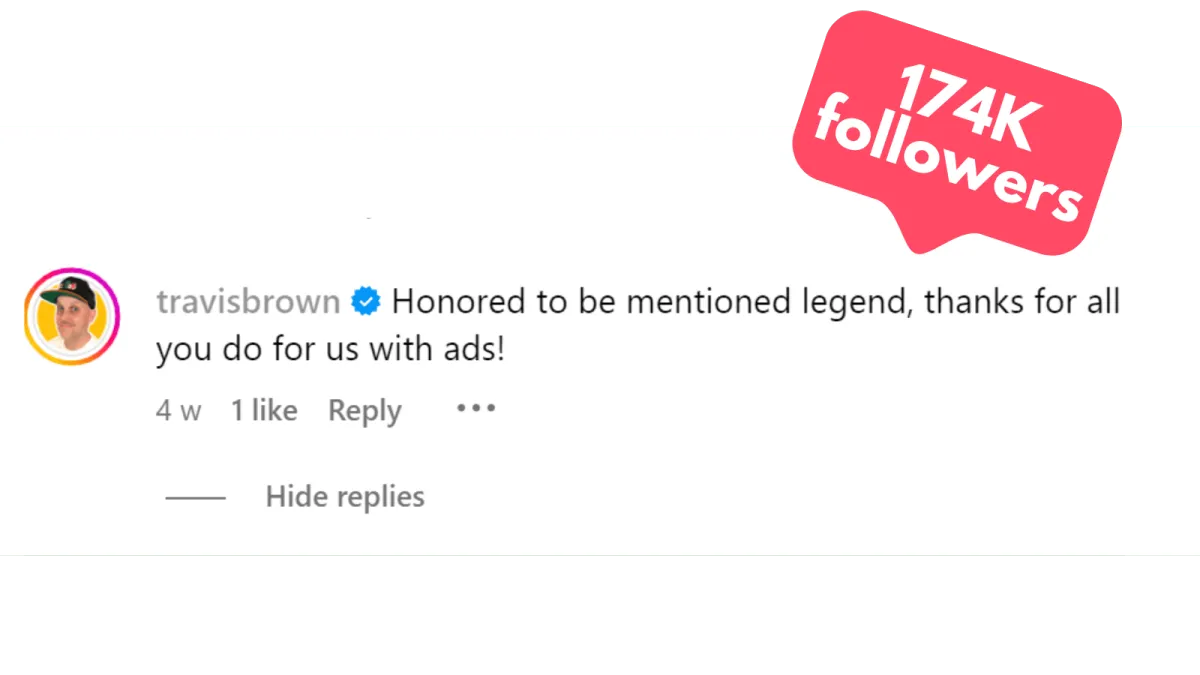Click the second comment line ending with ads!
This screenshot has height=675, width=1200.
(330, 351)
